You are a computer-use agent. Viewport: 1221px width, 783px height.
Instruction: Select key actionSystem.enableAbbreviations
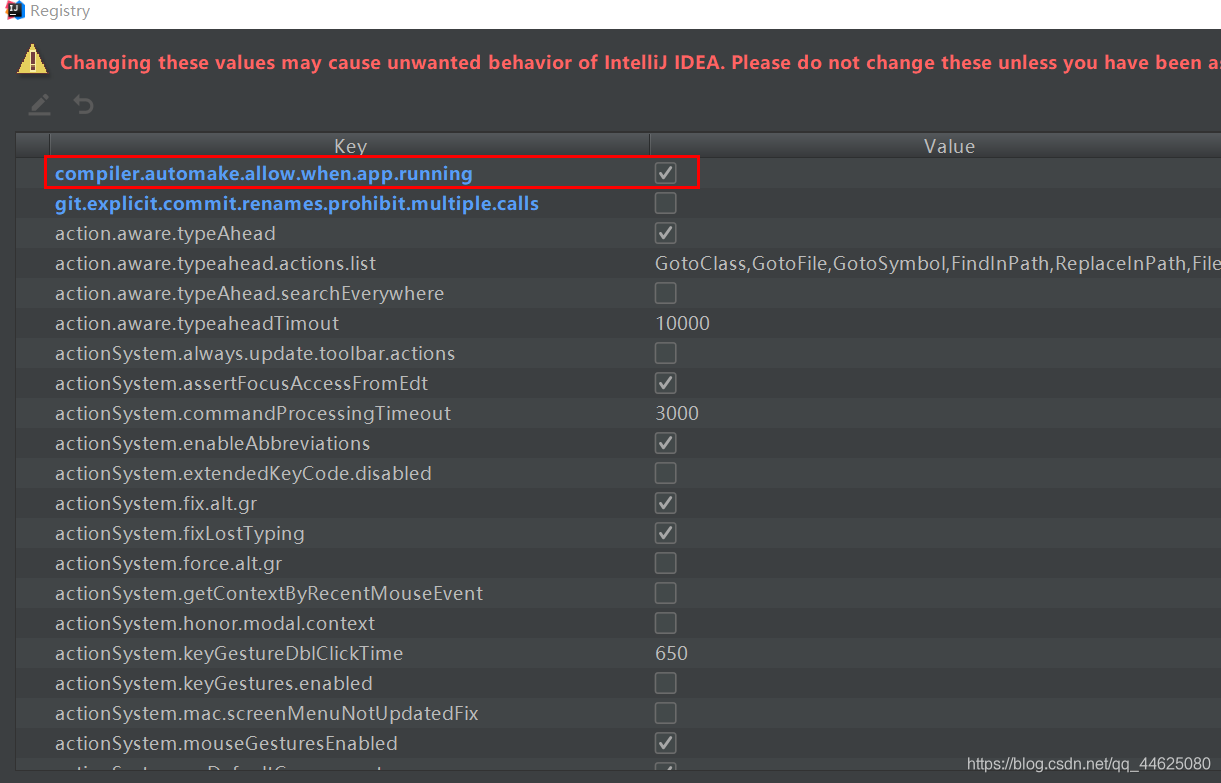212,443
